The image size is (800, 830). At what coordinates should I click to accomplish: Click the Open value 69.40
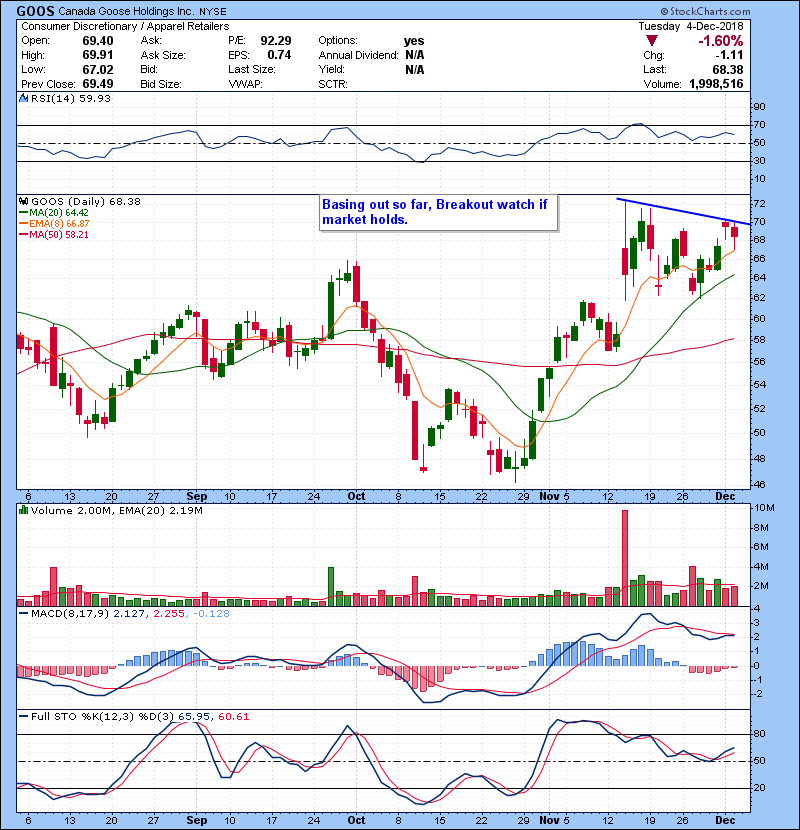tap(98, 41)
